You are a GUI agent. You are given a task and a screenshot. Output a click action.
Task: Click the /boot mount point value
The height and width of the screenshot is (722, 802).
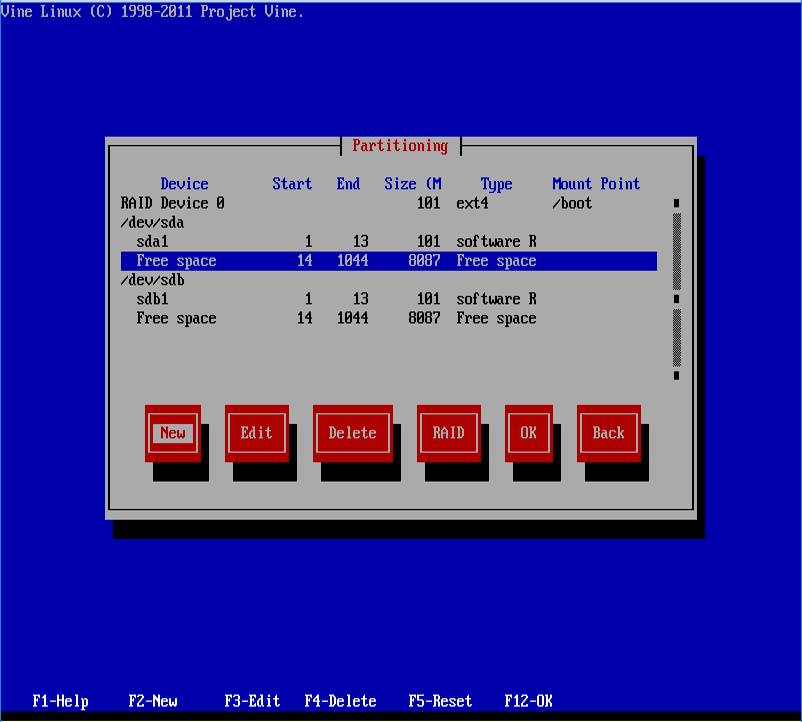tap(572, 204)
